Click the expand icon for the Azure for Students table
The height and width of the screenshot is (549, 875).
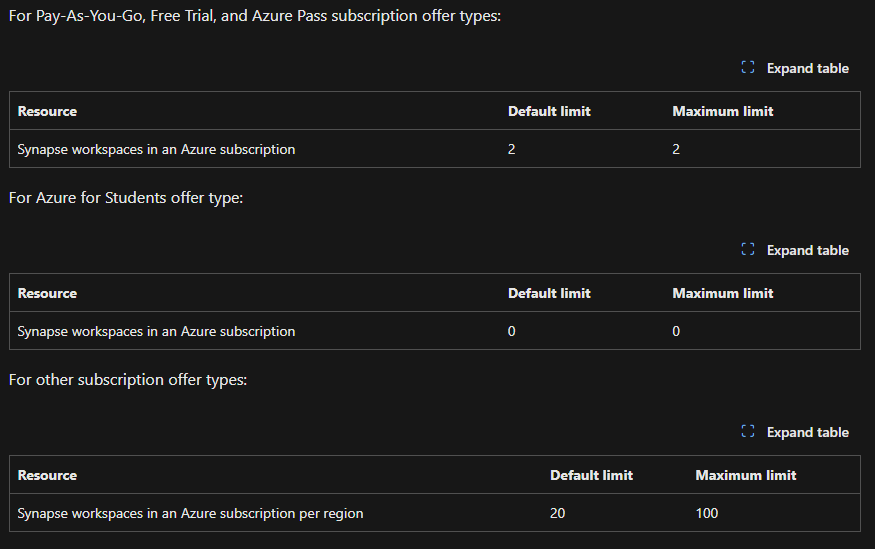coord(747,251)
